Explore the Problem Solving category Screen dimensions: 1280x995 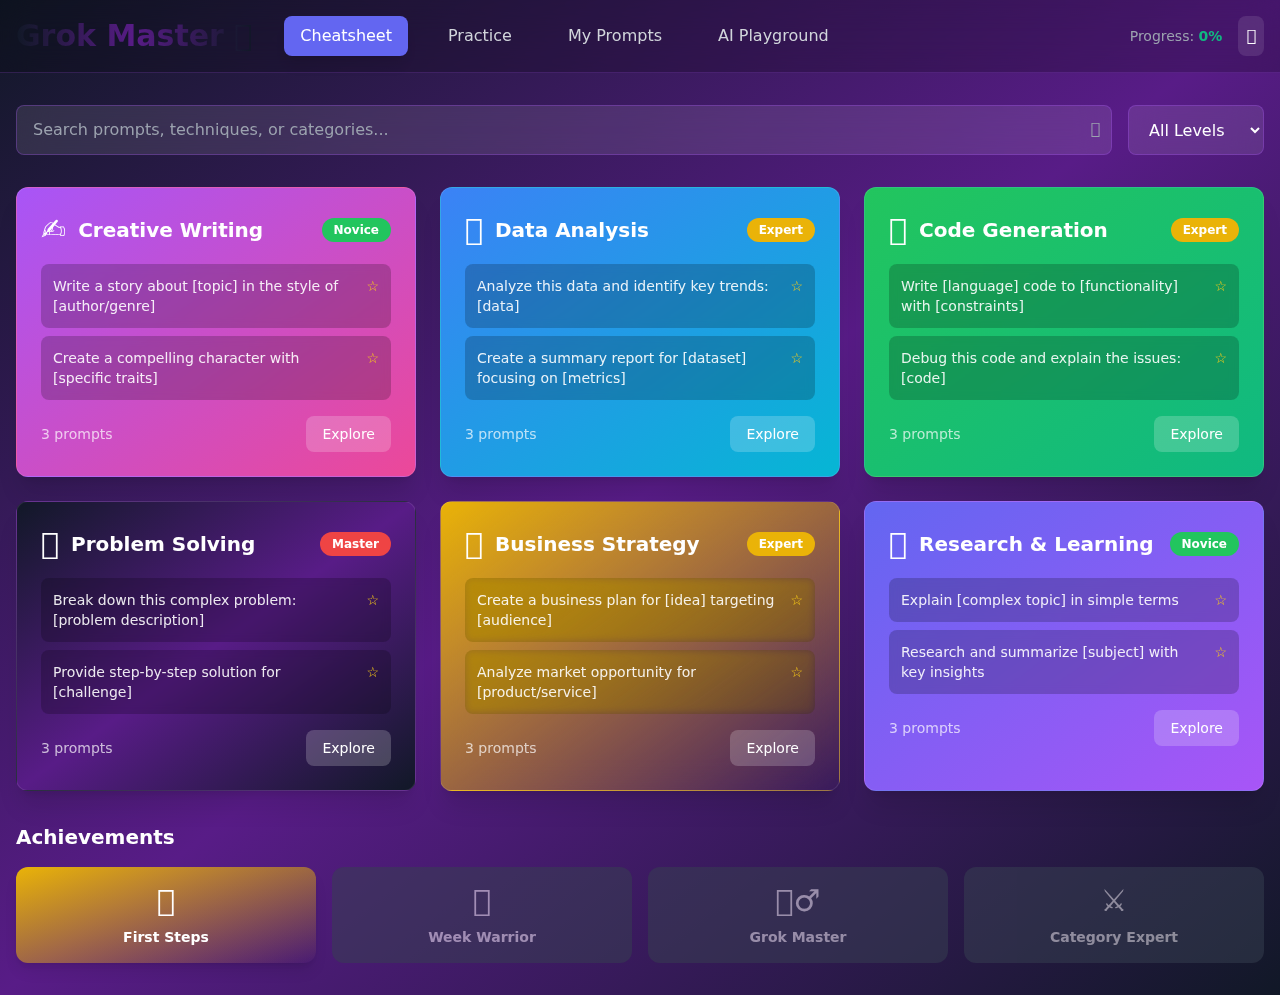click(348, 748)
